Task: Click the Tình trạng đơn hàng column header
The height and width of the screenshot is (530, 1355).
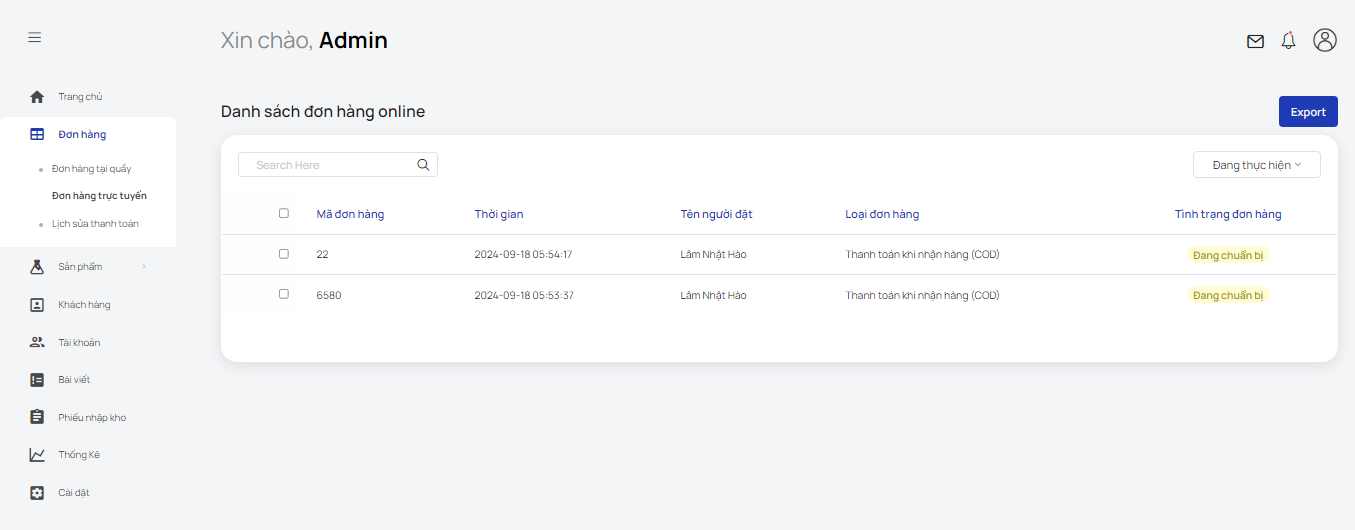Action: coord(1228,214)
